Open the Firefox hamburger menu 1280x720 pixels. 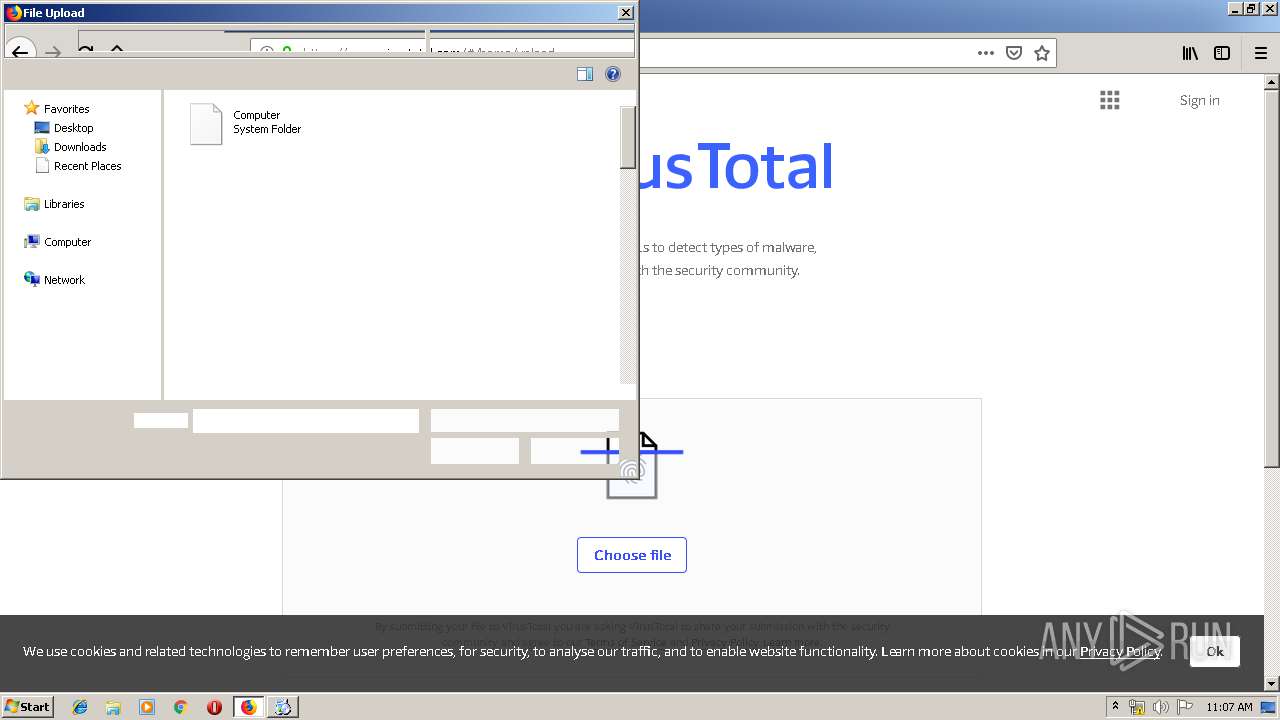click(x=1260, y=54)
